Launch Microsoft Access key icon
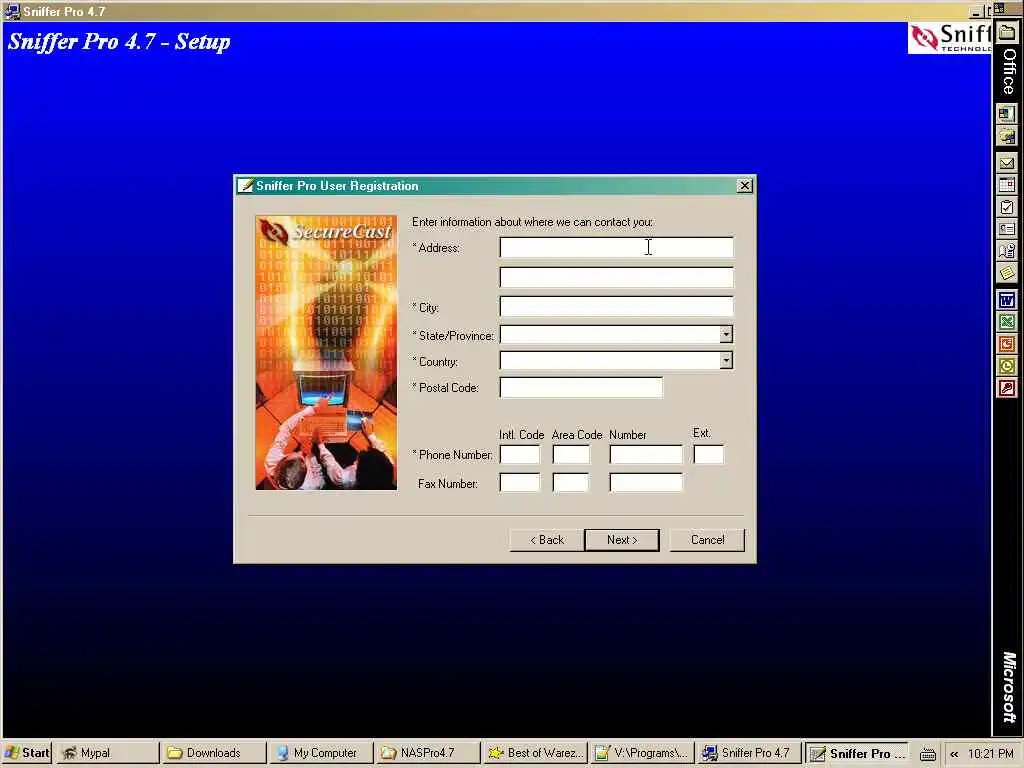The width and height of the screenshot is (1024, 768). tap(1007, 388)
